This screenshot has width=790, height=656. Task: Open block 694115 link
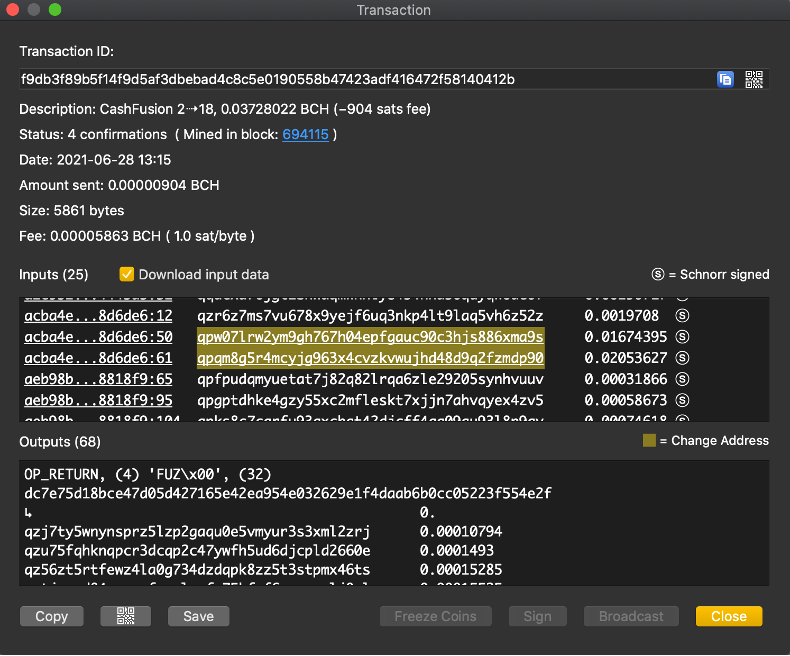(305, 134)
